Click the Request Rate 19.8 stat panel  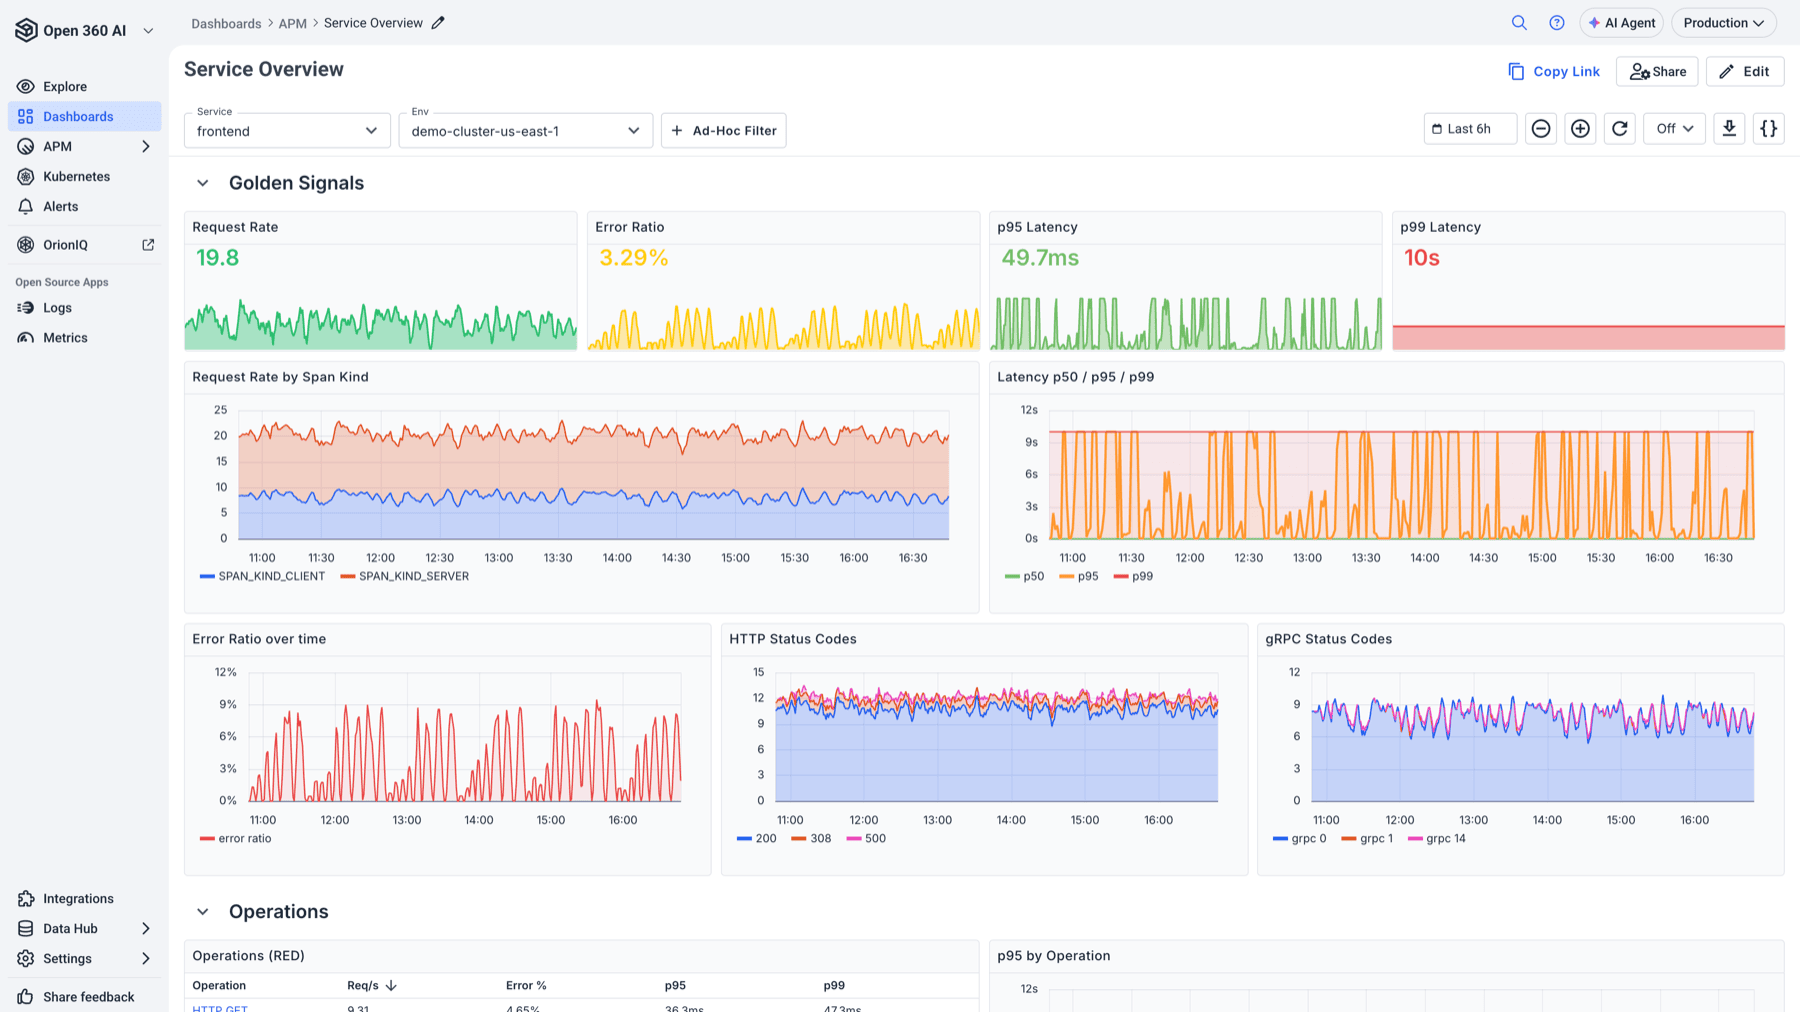click(381, 281)
